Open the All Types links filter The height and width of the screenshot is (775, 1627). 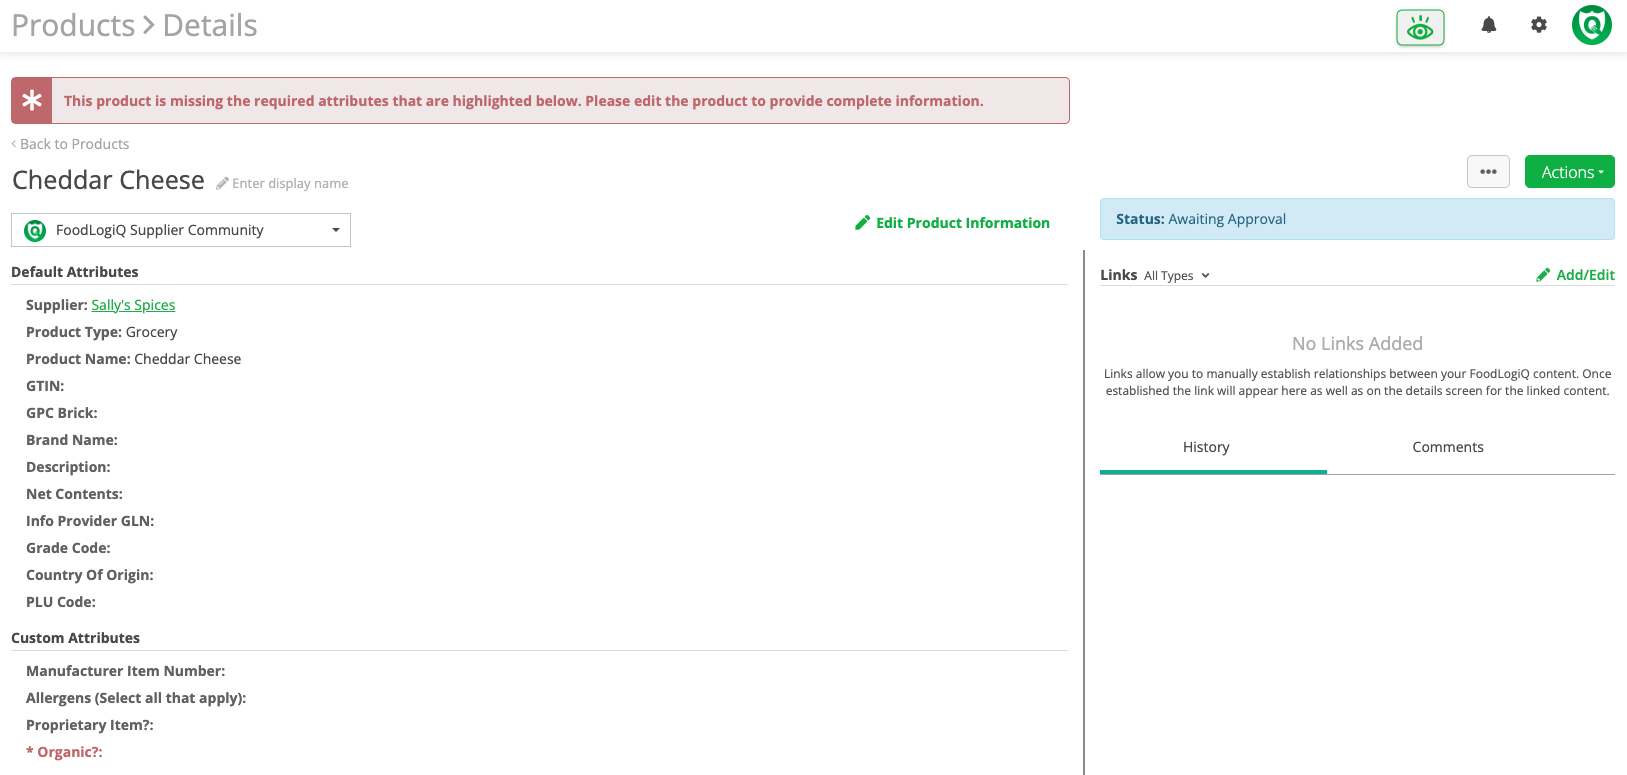click(1177, 276)
